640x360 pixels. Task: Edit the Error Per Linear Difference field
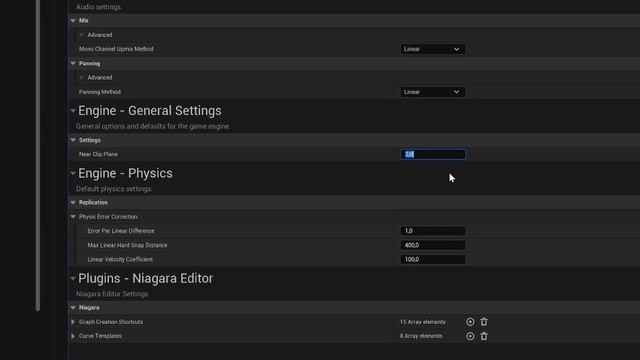click(433, 231)
